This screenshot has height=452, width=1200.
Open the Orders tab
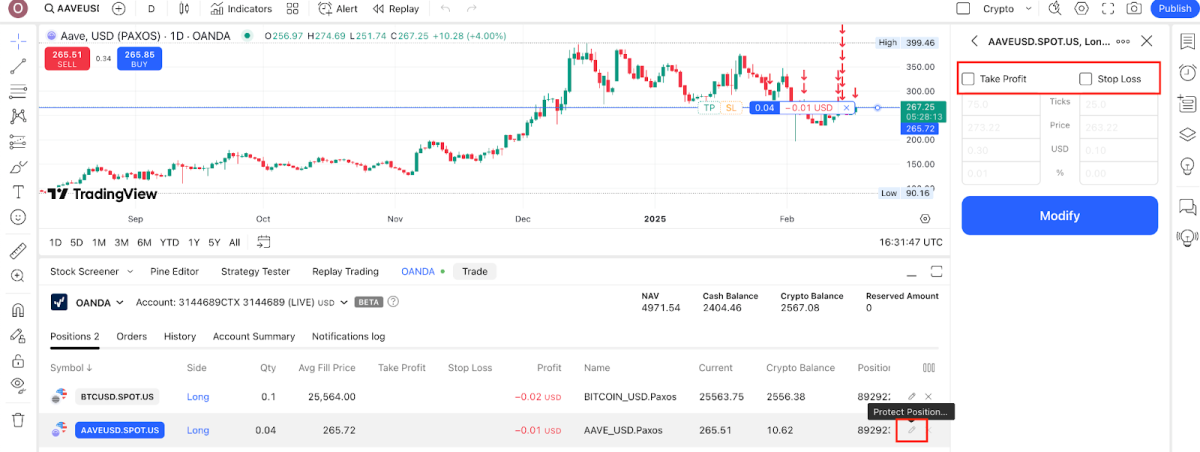(x=132, y=336)
